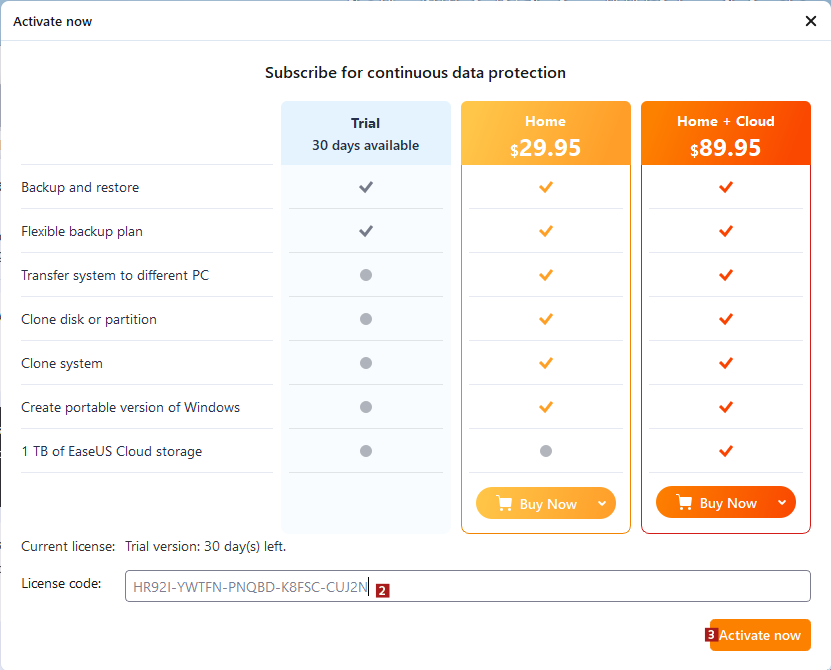831x670 pixels.
Task: Click the Trial gray dot for Clone system
Action: tap(366, 363)
